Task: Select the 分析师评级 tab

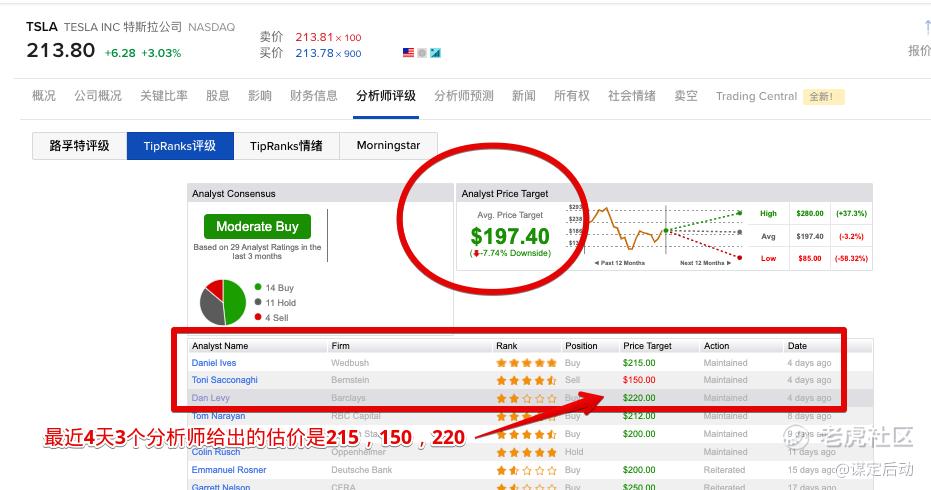Action: pos(386,96)
